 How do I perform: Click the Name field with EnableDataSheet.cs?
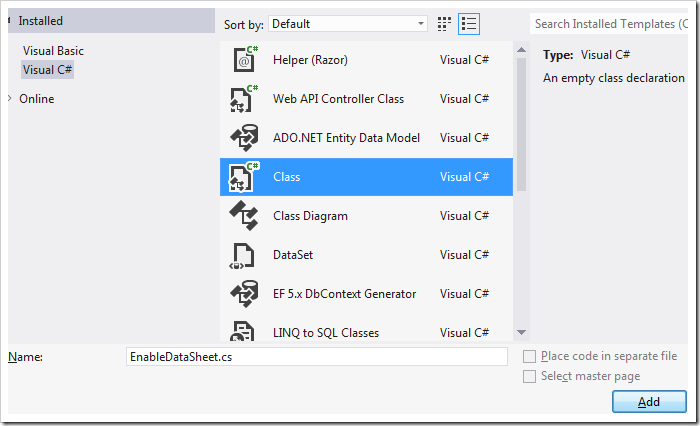(x=317, y=357)
